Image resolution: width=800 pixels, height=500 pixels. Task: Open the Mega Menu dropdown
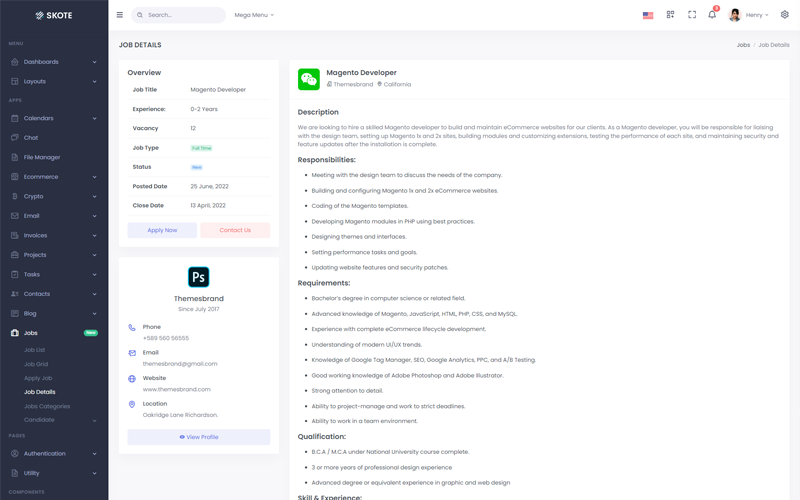[254, 15]
